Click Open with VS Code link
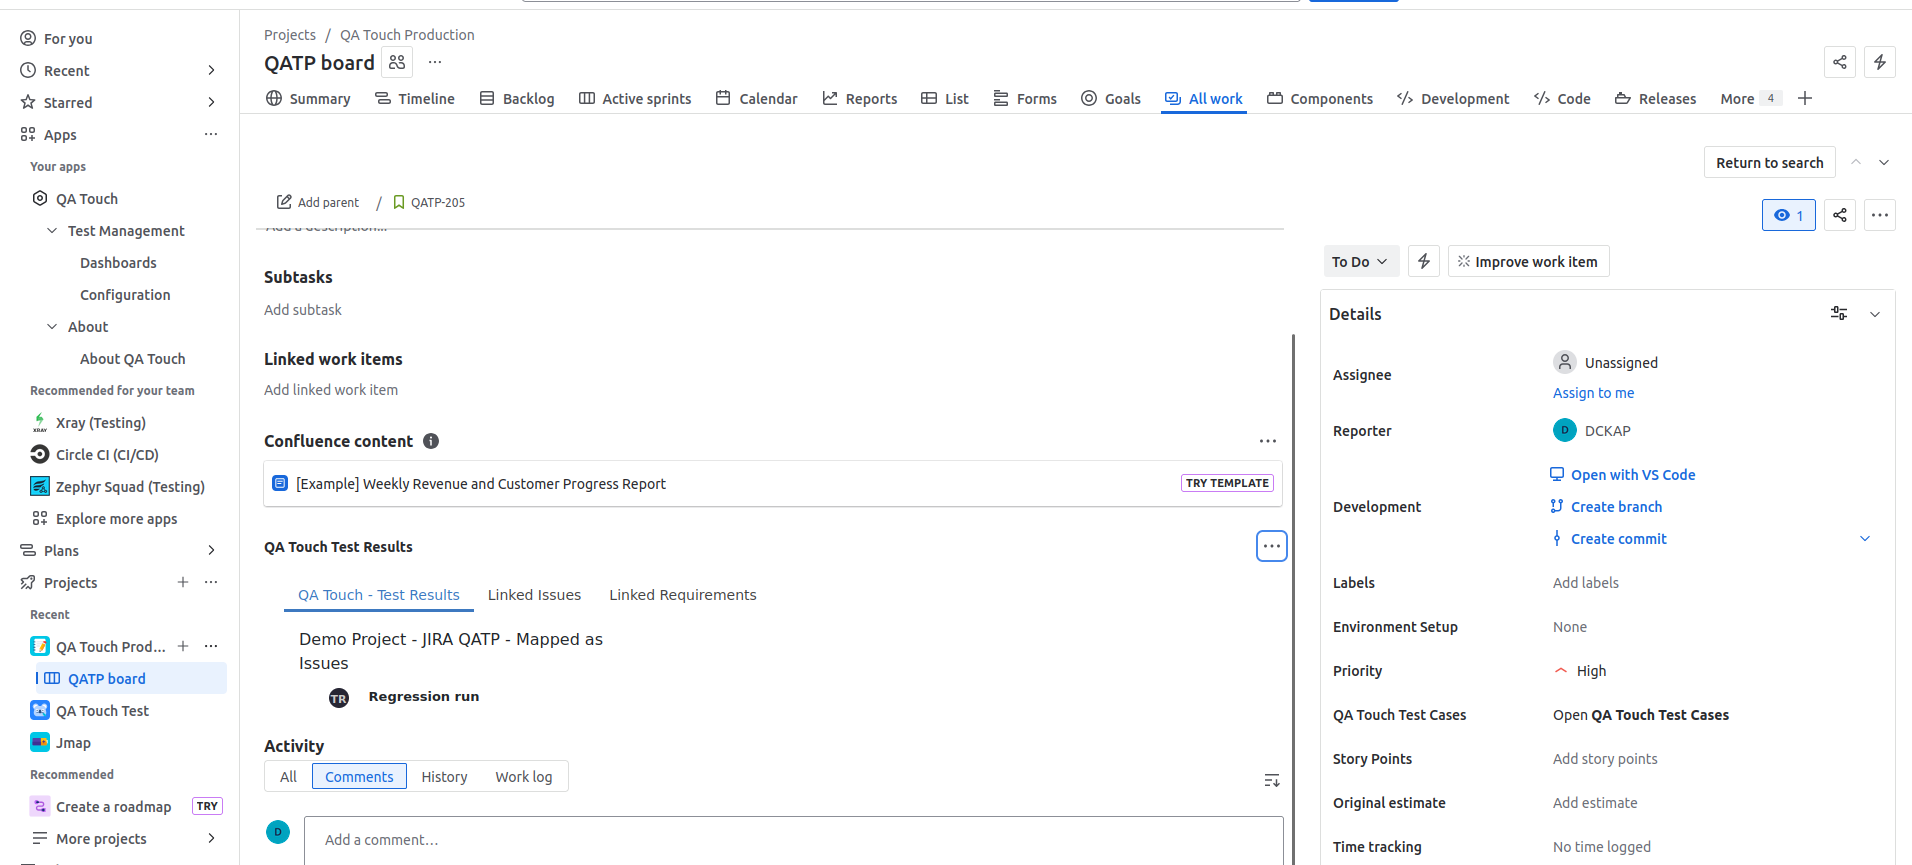This screenshot has height=865, width=1912. tap(1623, 475)
